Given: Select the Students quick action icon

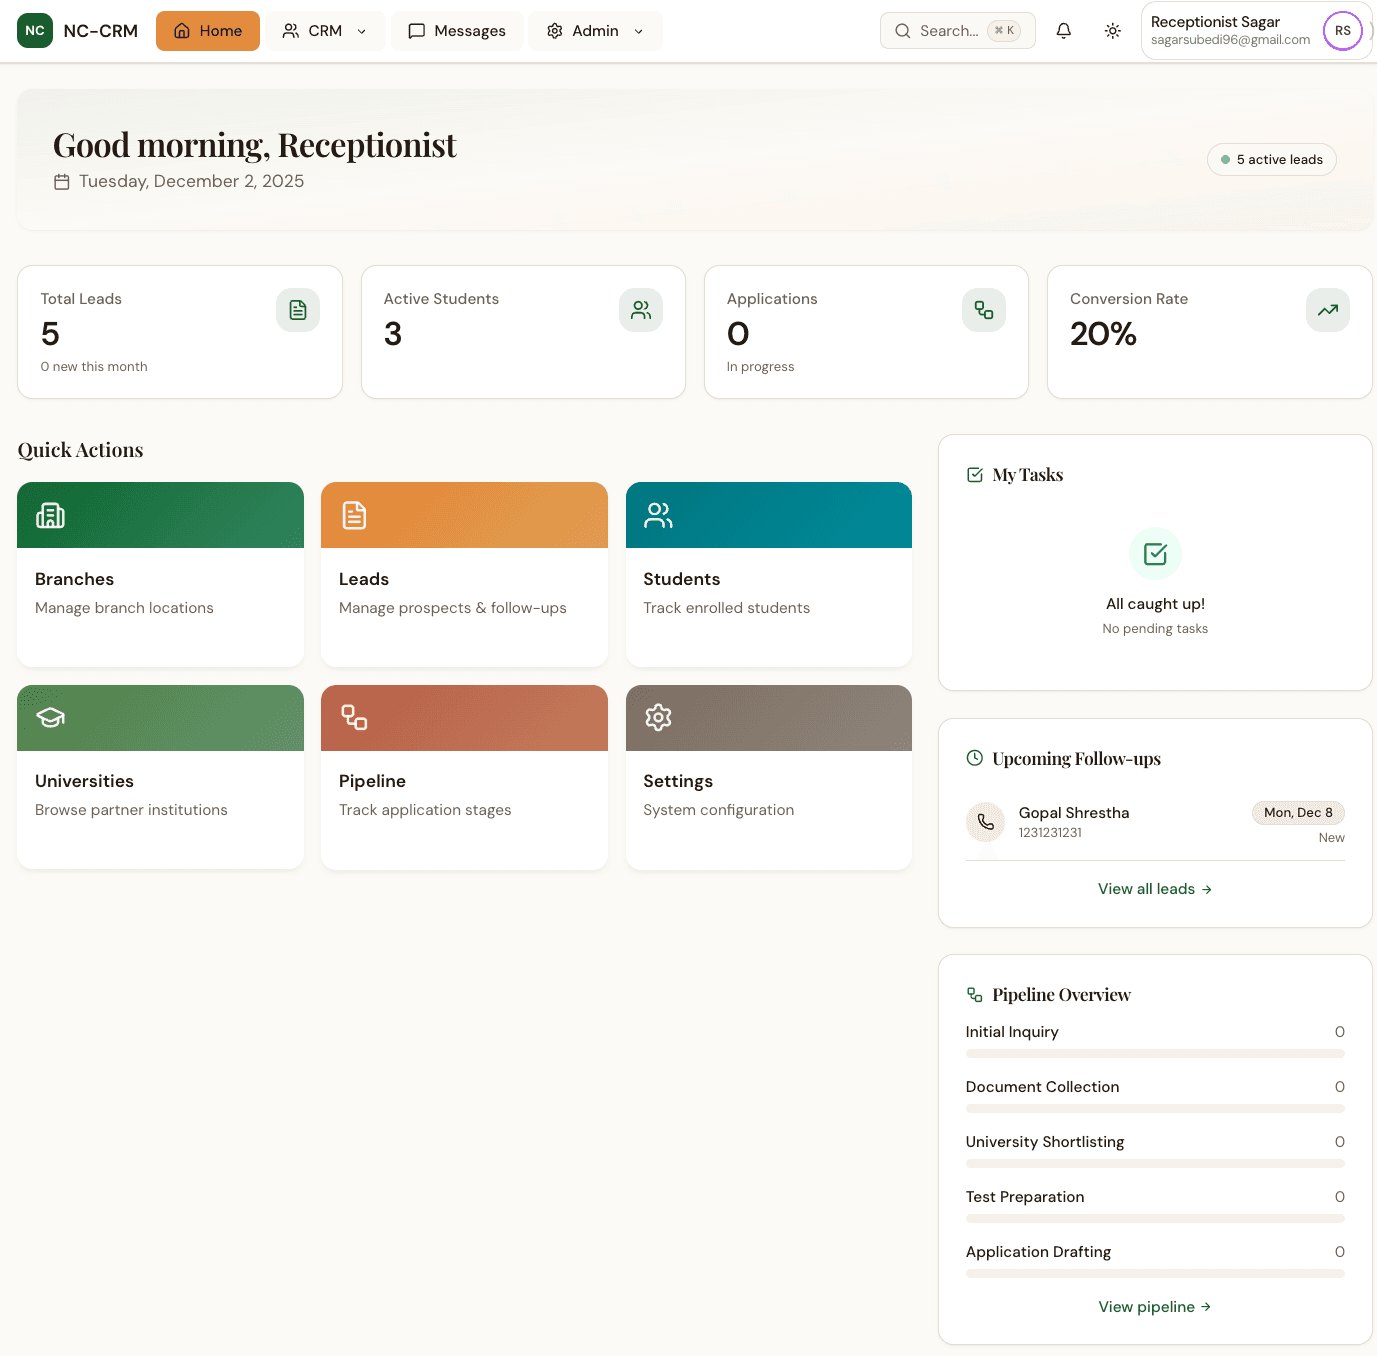Looking at the screenshot, I should (657, 515).
